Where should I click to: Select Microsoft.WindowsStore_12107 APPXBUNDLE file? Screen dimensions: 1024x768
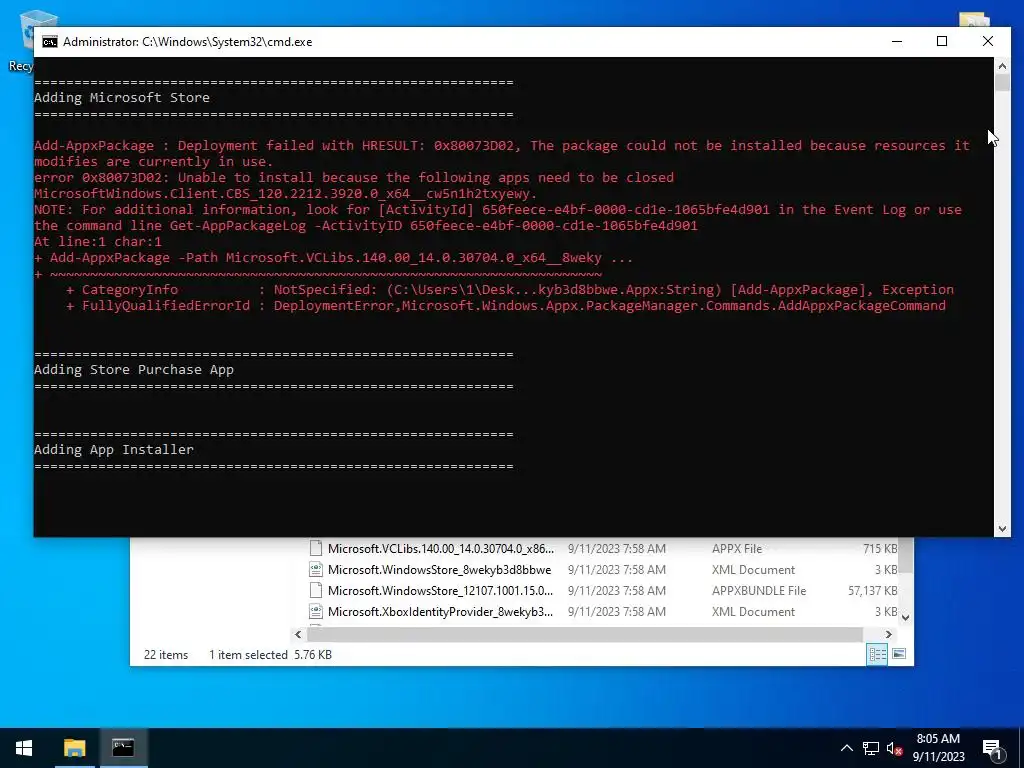[440, 590]
